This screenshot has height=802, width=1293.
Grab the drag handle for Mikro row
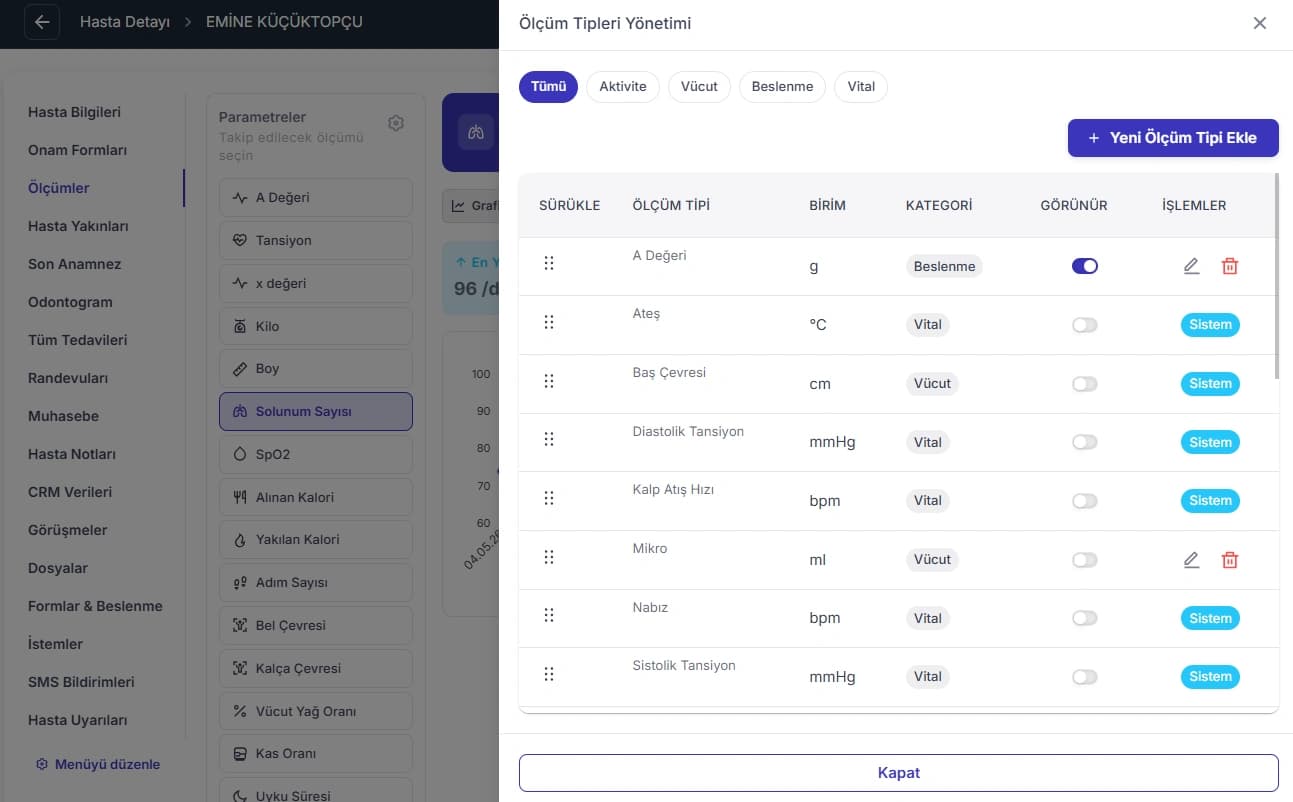point(549,557)
